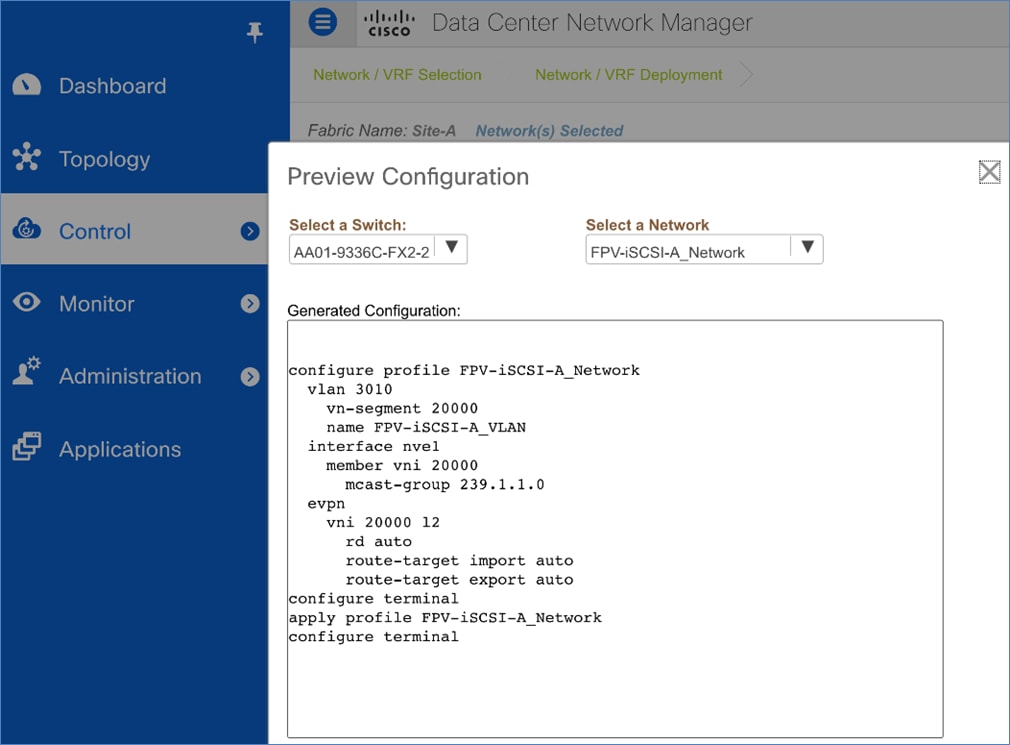
Task: Toggle the hamburger menu button
Action: 323,23
